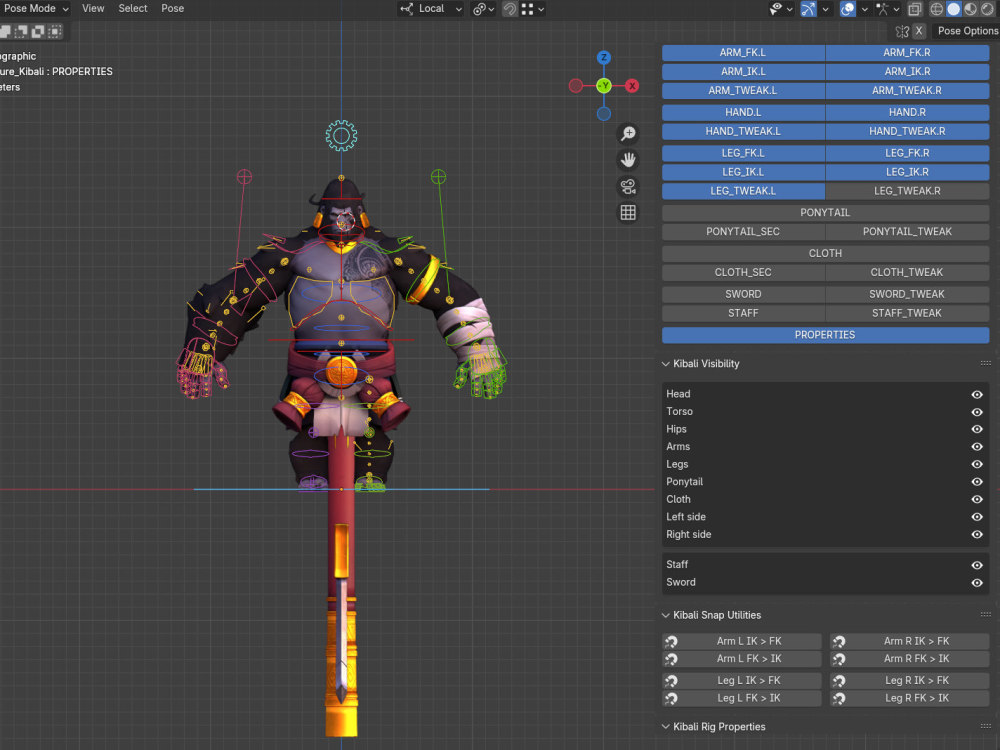Image resolution: width=1000 pixels, height=750 pixels.
Task: Open the Local transform orientation dropdown
Action: click(430, 9)
